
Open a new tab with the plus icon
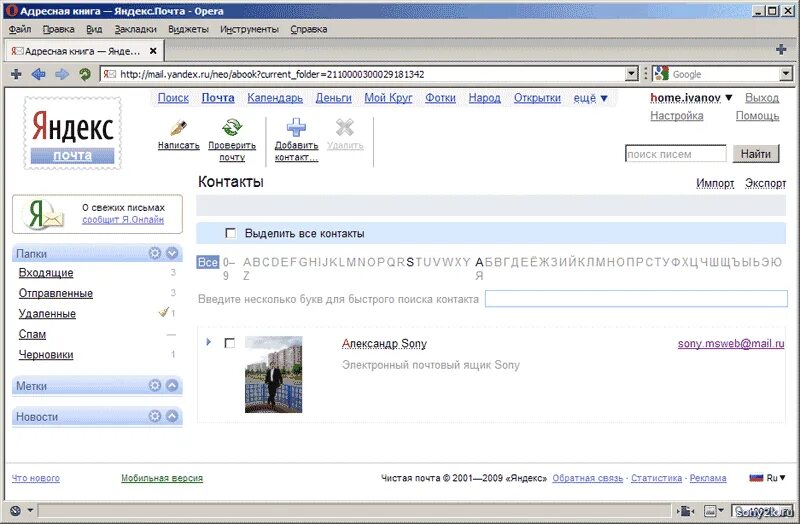point(781,49)
